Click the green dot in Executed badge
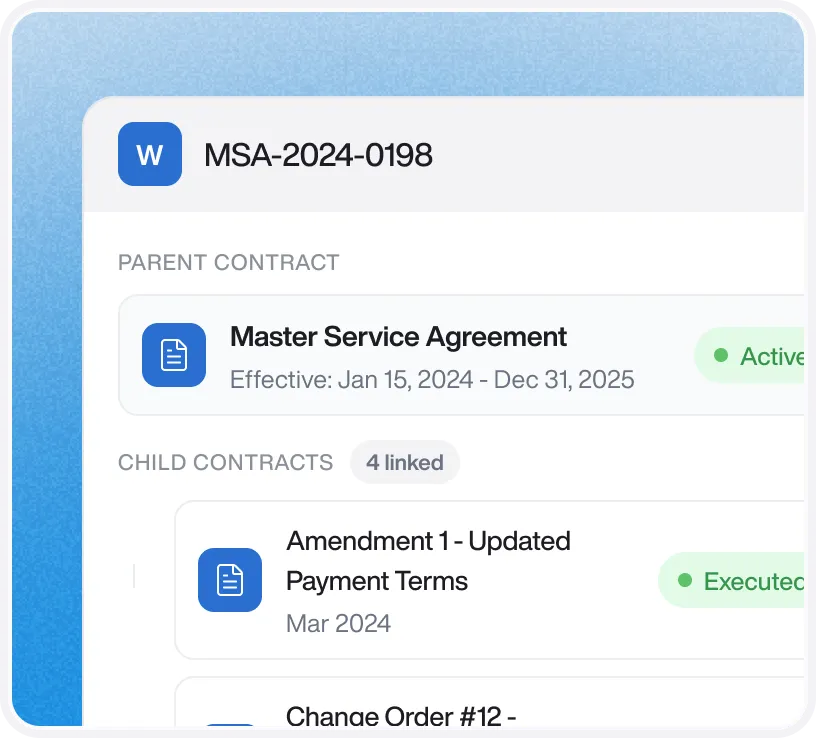The height and width of the screenshot is (738, 816). 685,580
